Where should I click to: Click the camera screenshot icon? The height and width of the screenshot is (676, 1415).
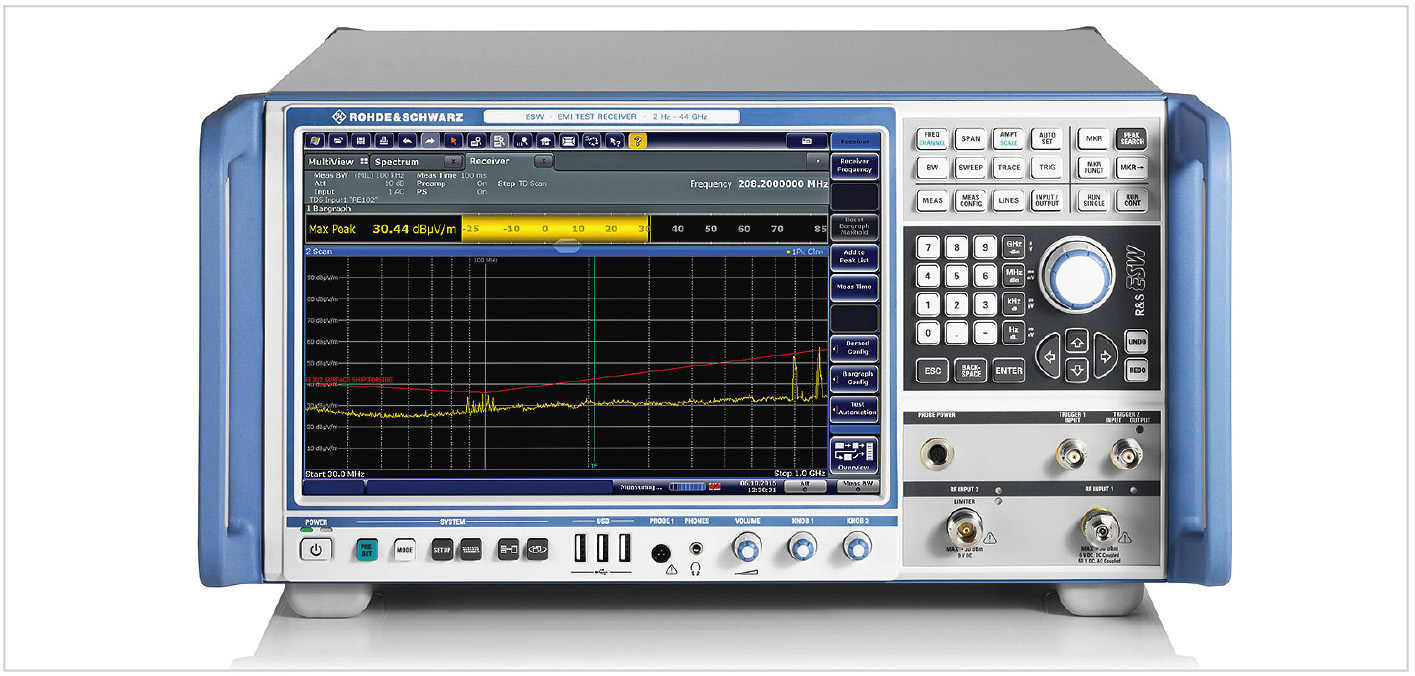pos(807,141)
